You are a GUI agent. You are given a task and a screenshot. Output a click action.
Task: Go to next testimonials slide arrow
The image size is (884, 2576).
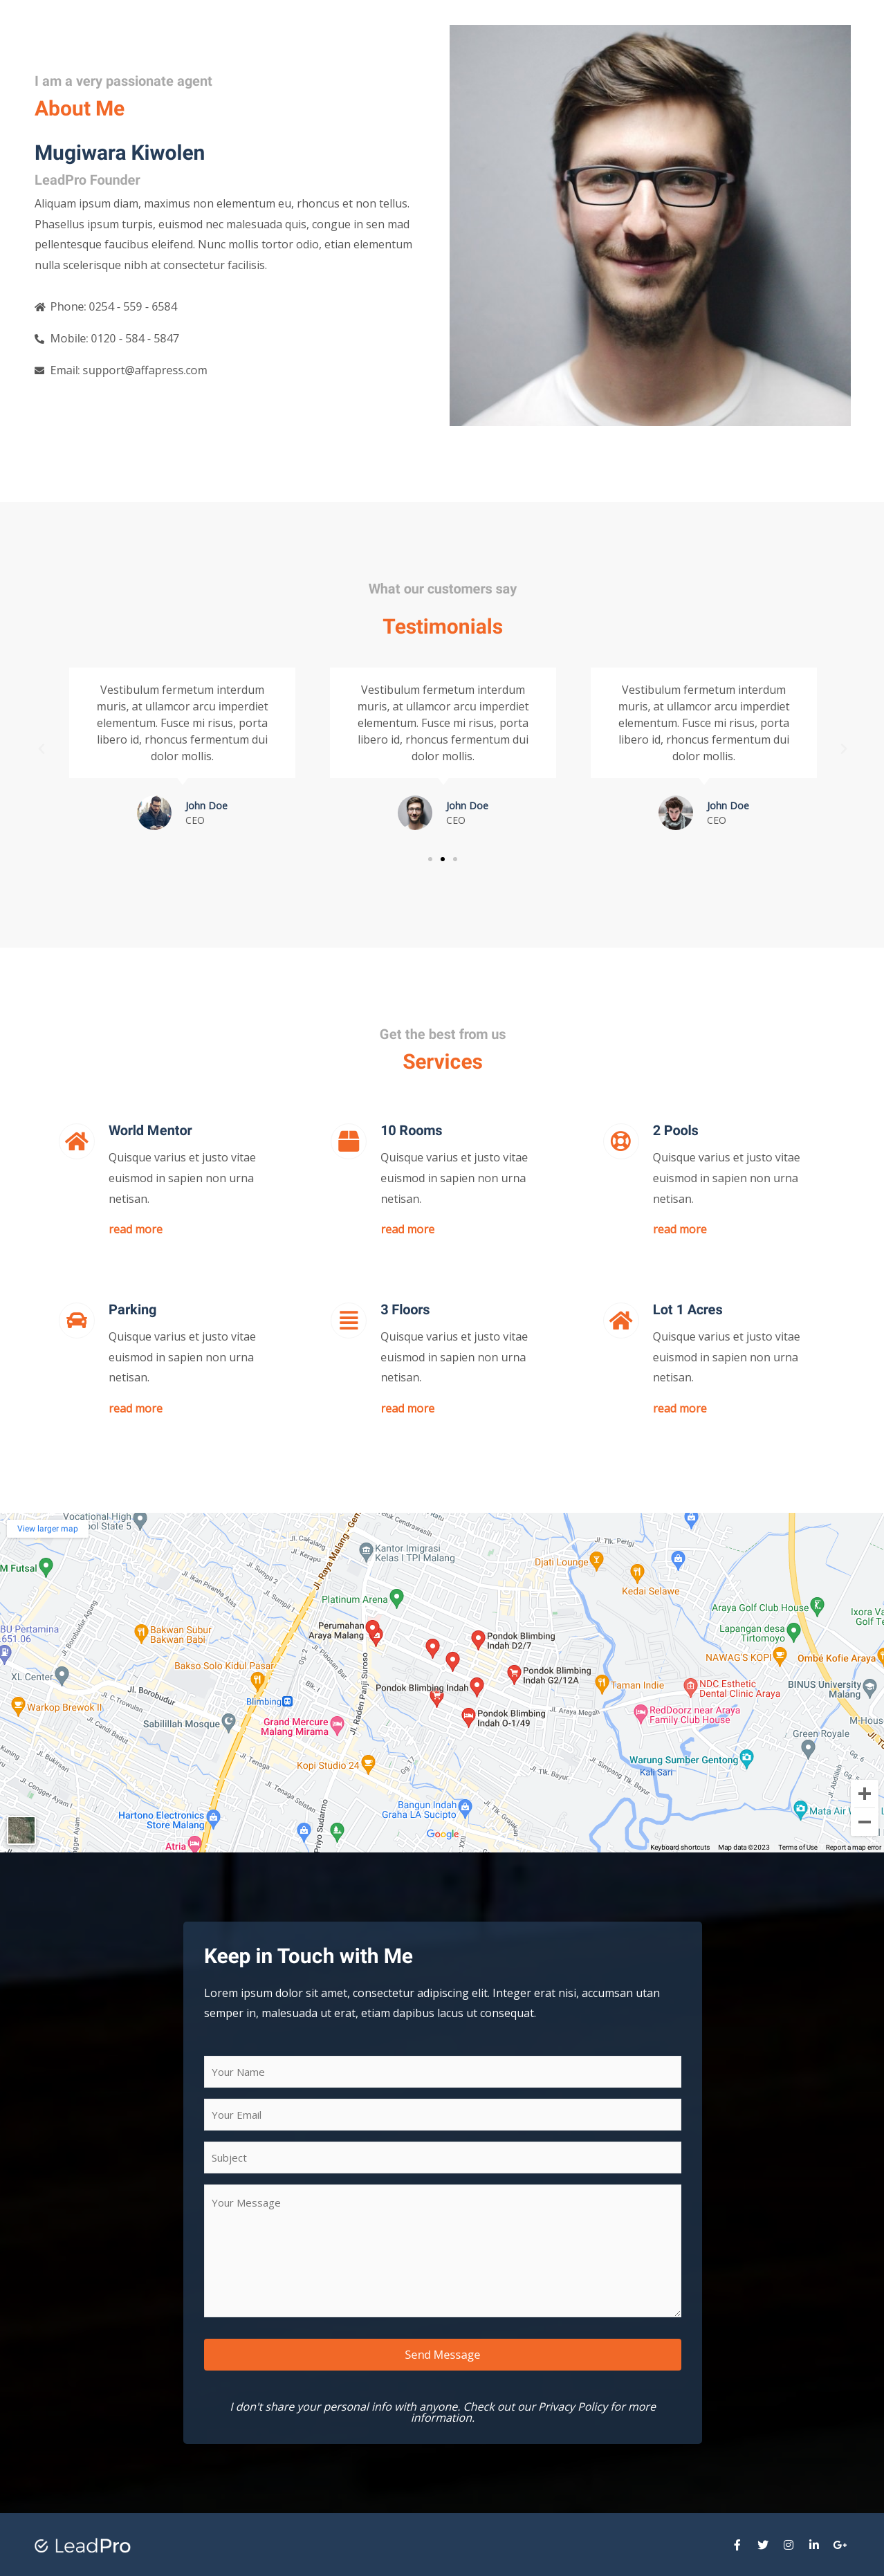point(843,748)
